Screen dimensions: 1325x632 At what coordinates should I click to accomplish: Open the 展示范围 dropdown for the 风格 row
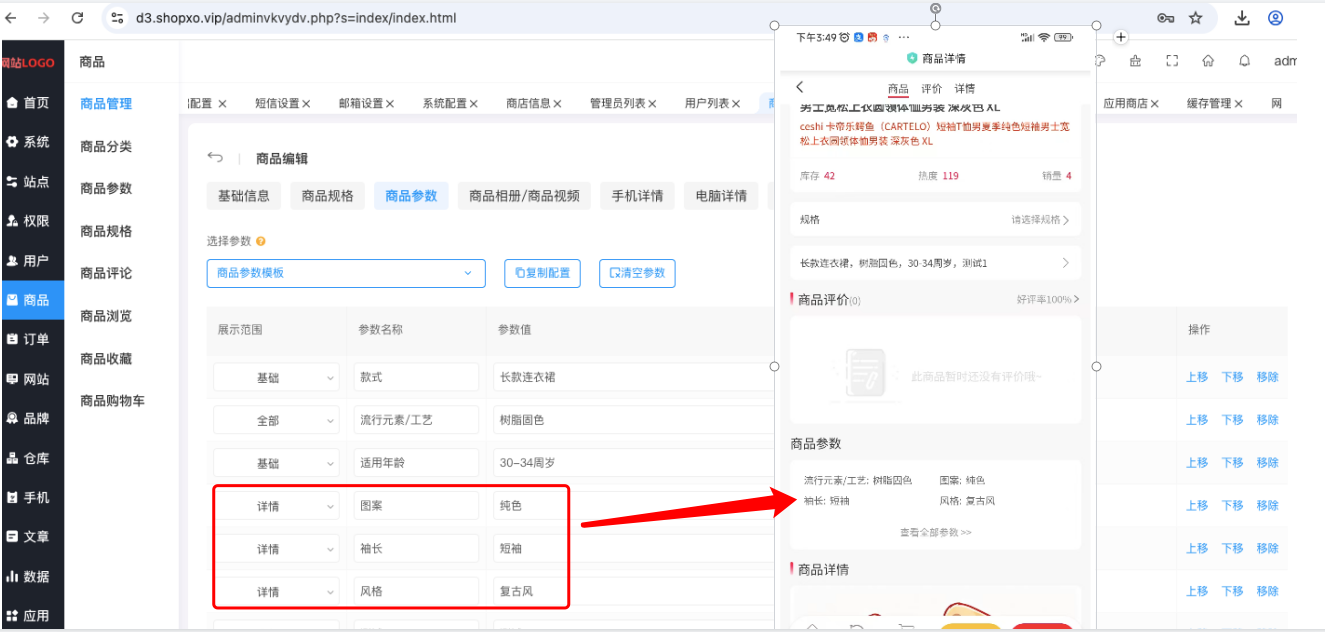(276, 591)
